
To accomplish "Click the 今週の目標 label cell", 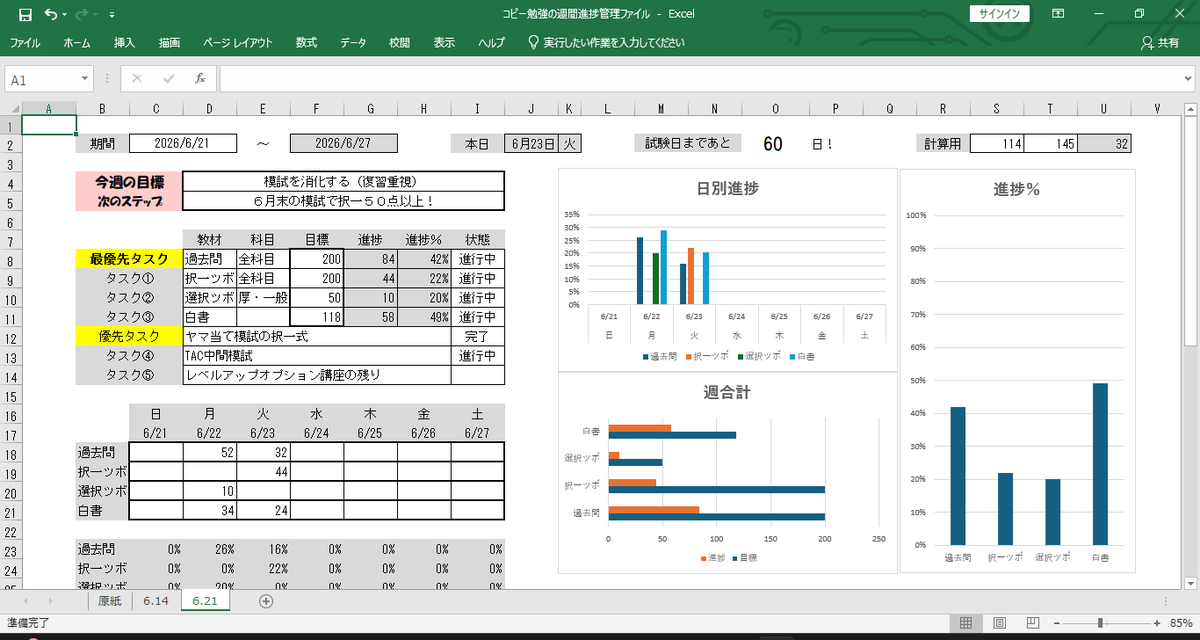I will point(129,182).
